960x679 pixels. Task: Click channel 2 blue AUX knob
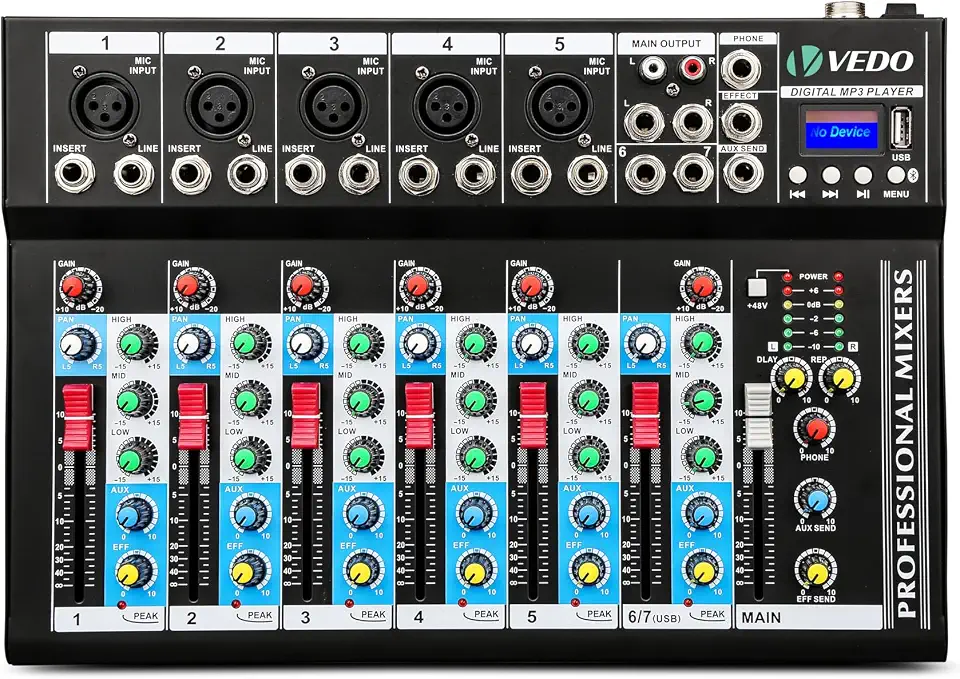point(244,516)
